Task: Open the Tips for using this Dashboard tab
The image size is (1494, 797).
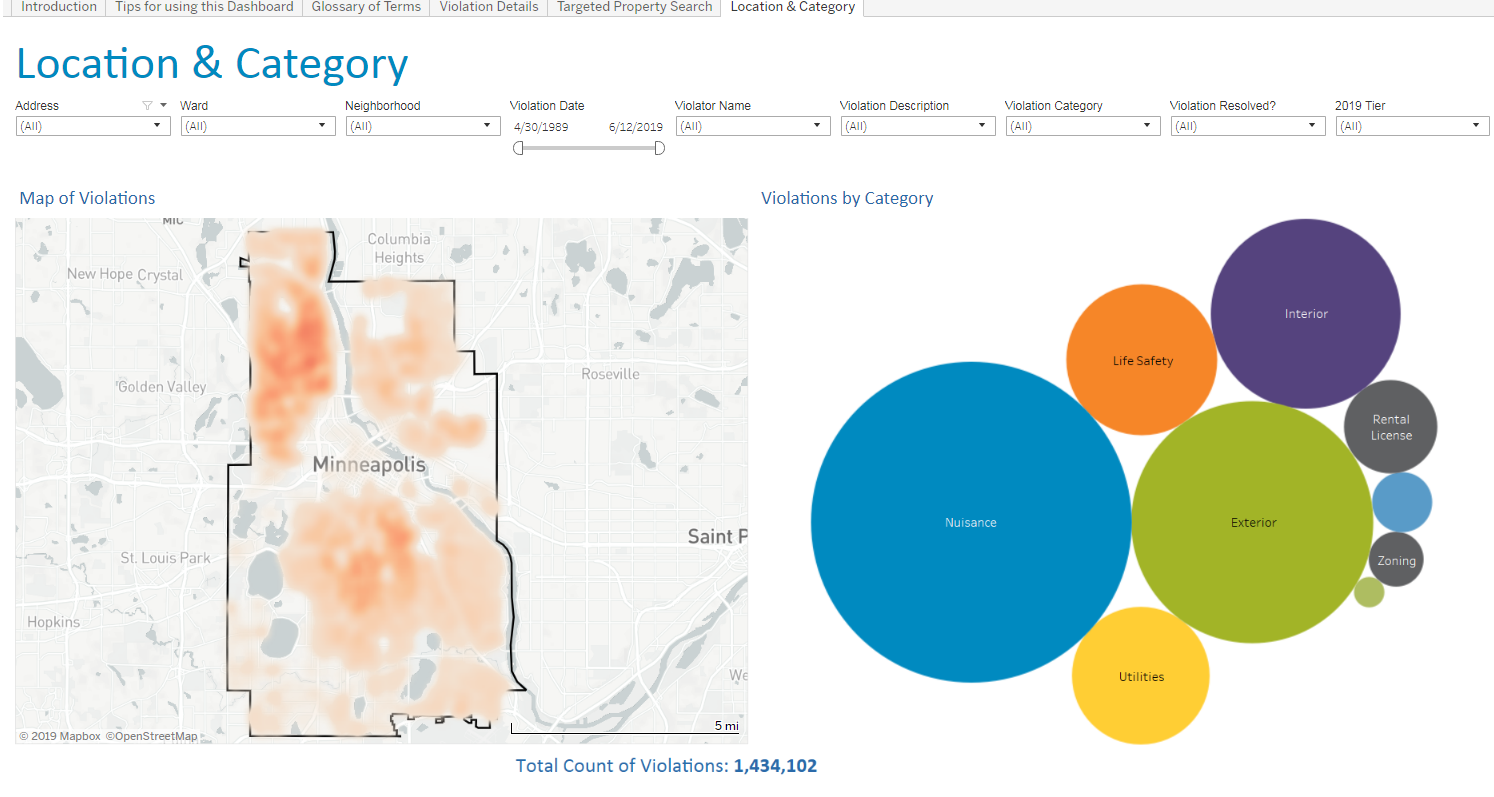Action: 203,7
